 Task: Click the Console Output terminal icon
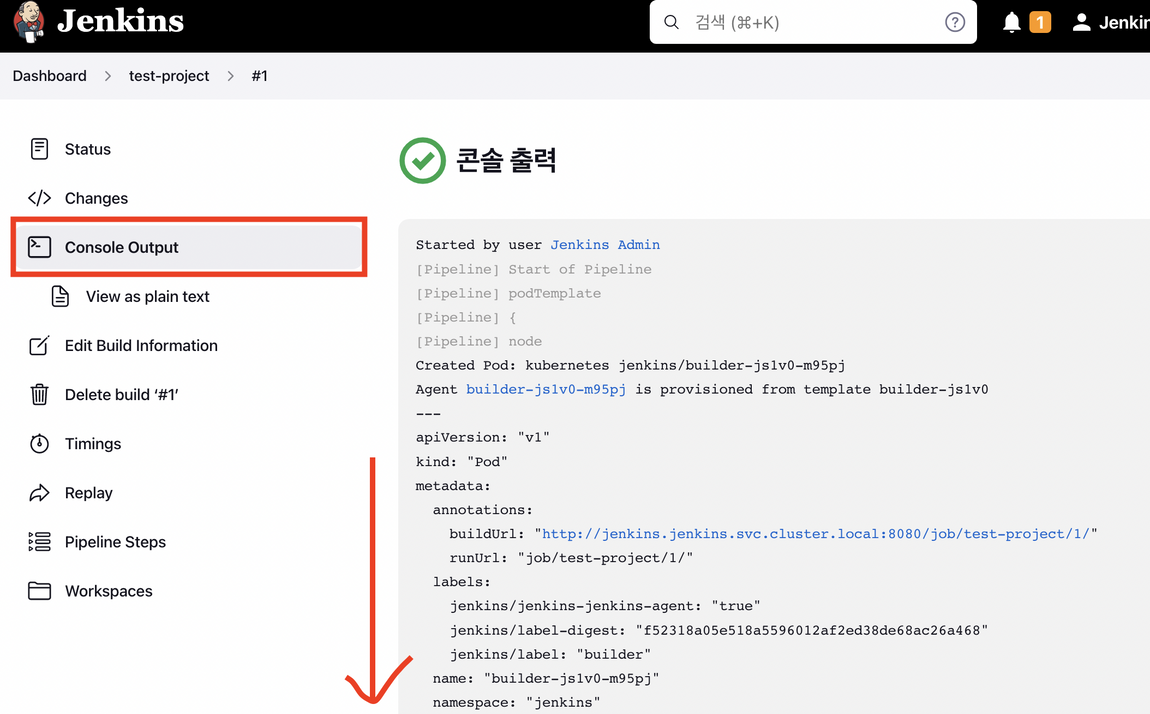pyautogui.click(x=40, y=247)
